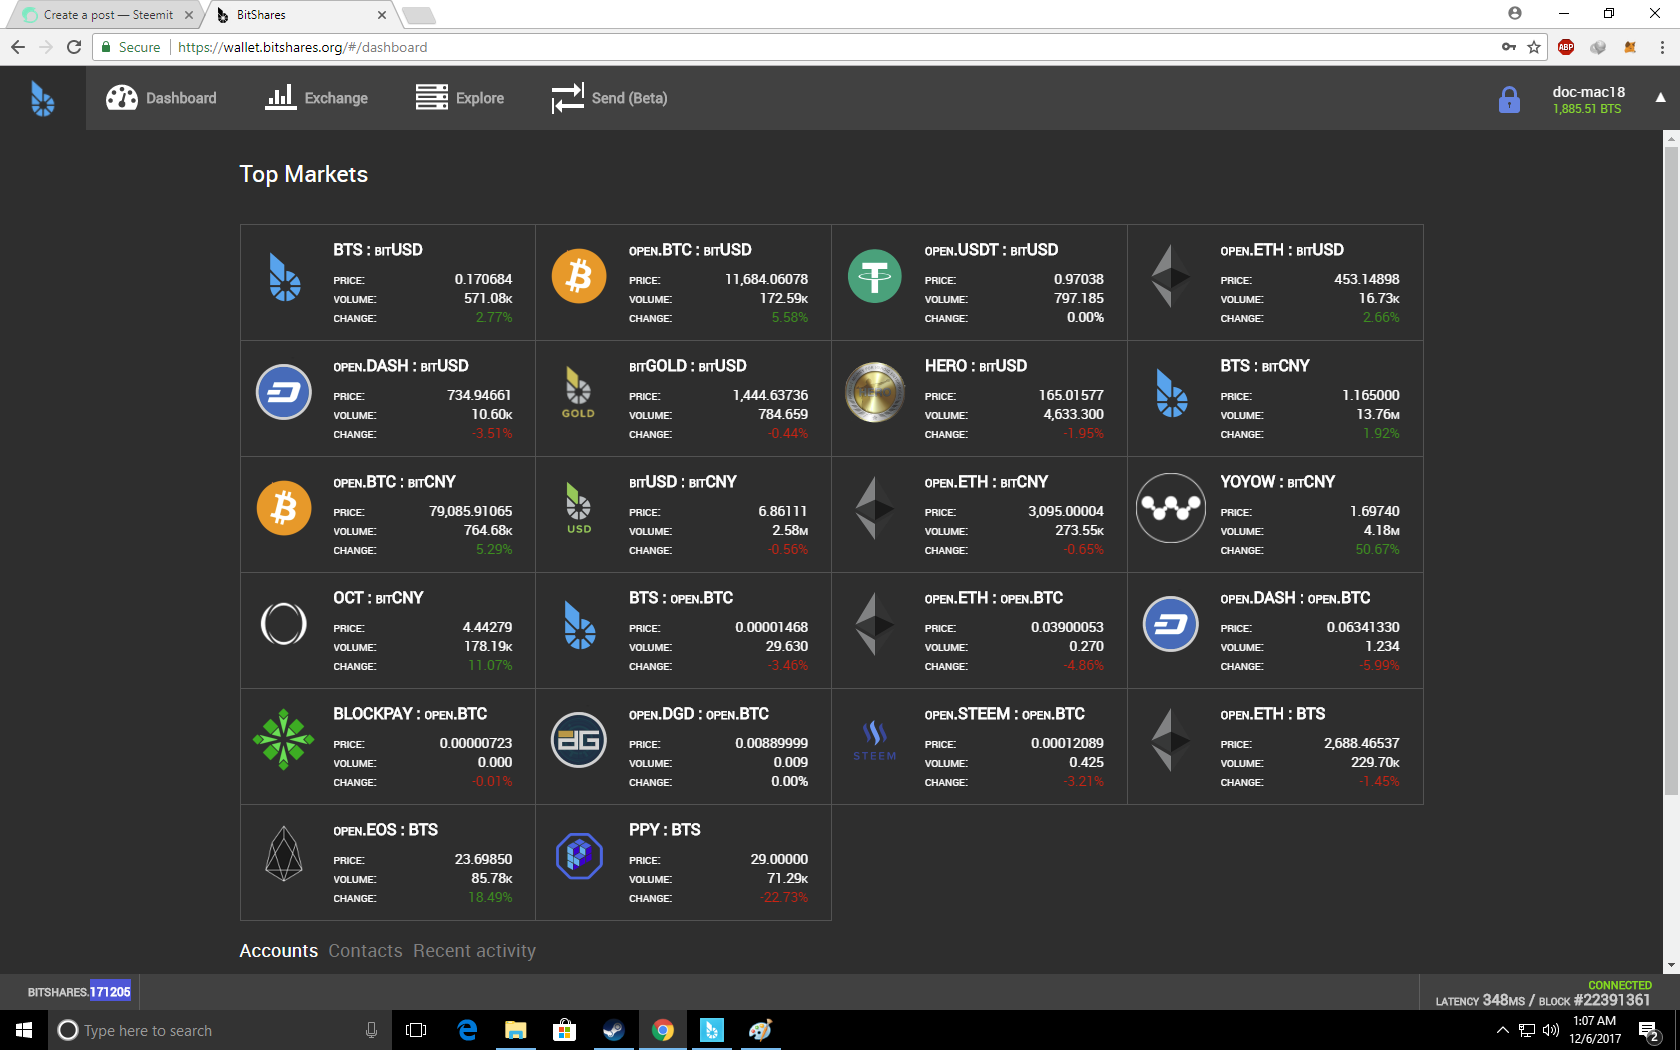This screenshot has height=1050, width=1680.
Task: Open File Explorer from the taskbar
Action: [x=516, y=1030]
